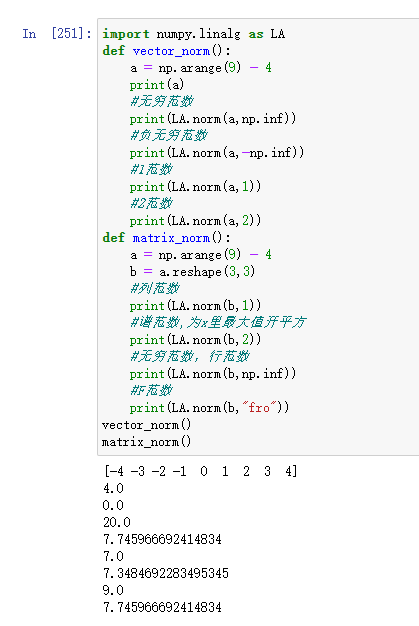The image size is (419, 626).
Task: Click the output value 9.0
Action: tap(113, 590)
